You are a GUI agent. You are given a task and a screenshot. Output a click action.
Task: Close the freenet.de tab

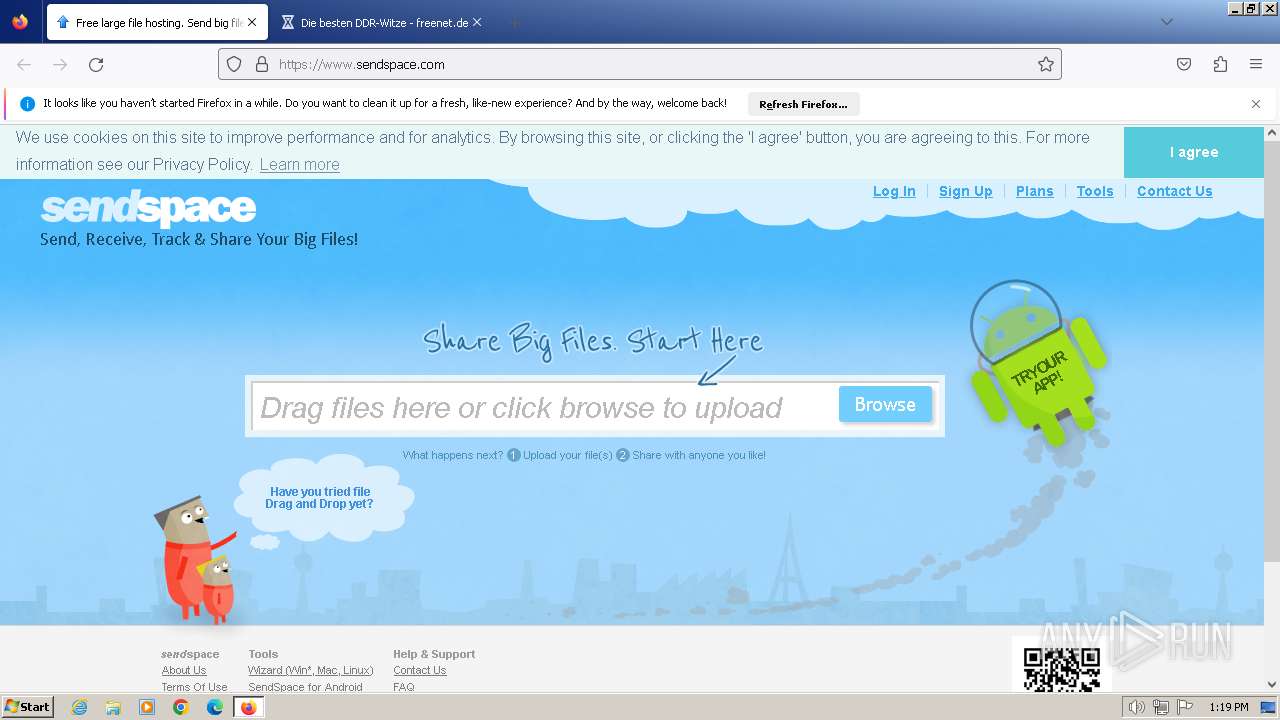[x=477, y=22]
